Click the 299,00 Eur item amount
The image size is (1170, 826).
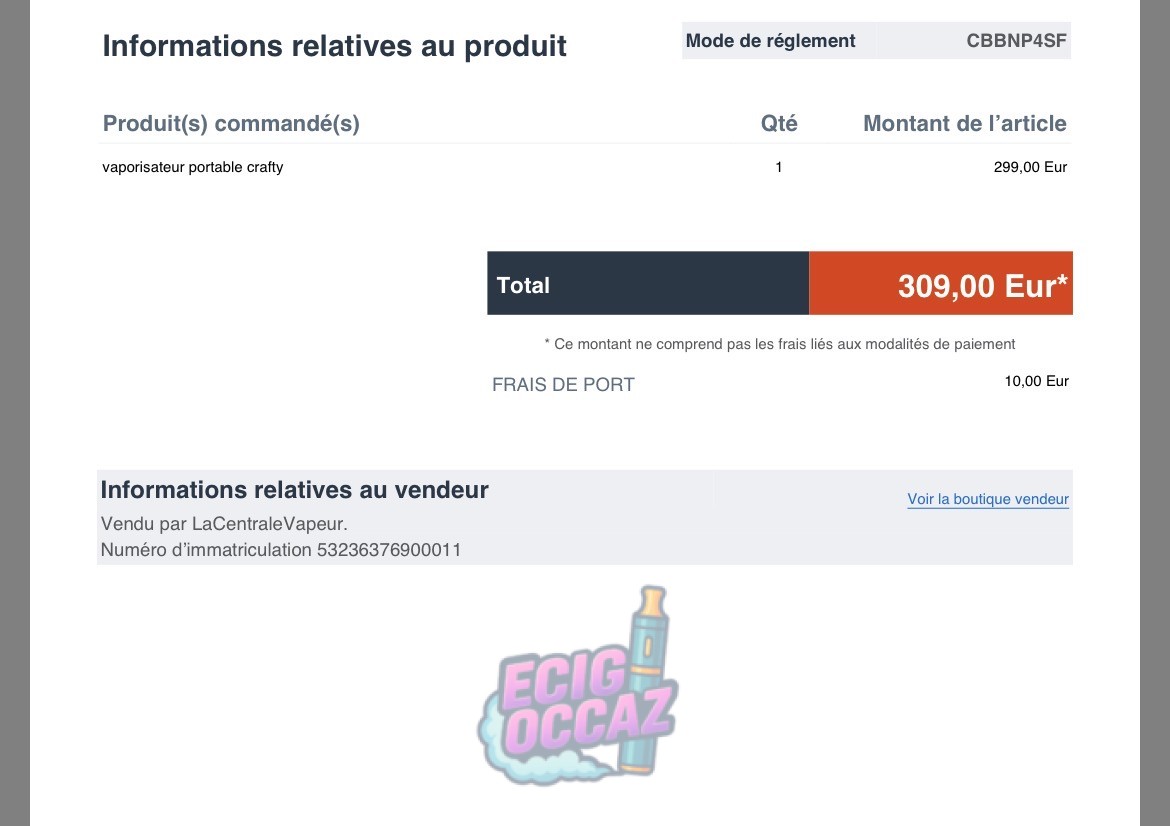point(1030,167)
